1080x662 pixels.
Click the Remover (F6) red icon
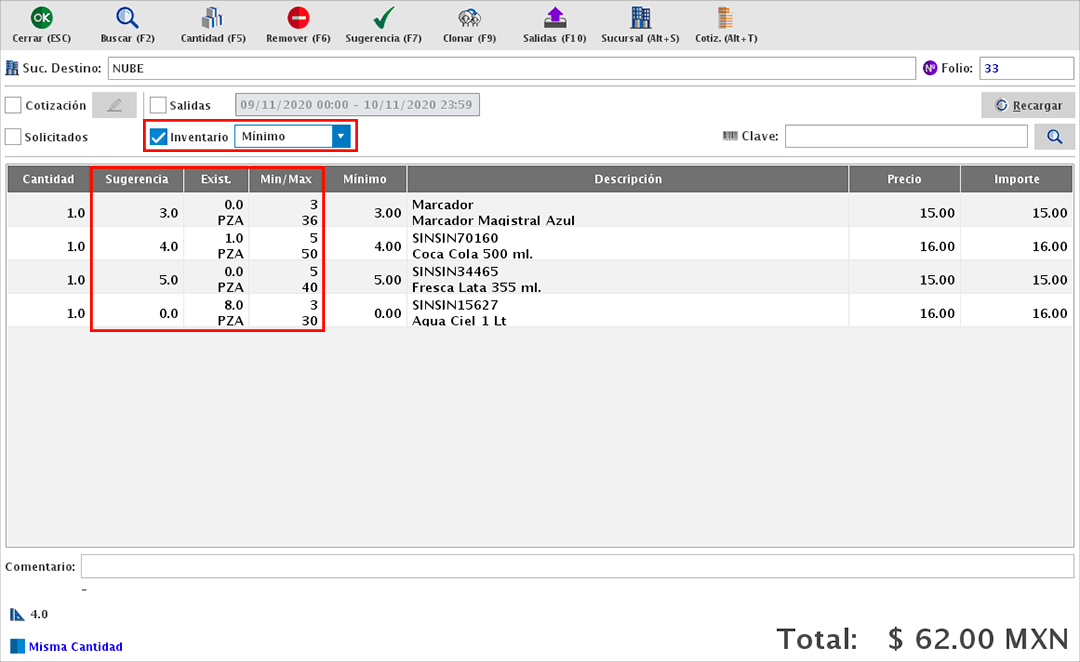tap(298, 18)
